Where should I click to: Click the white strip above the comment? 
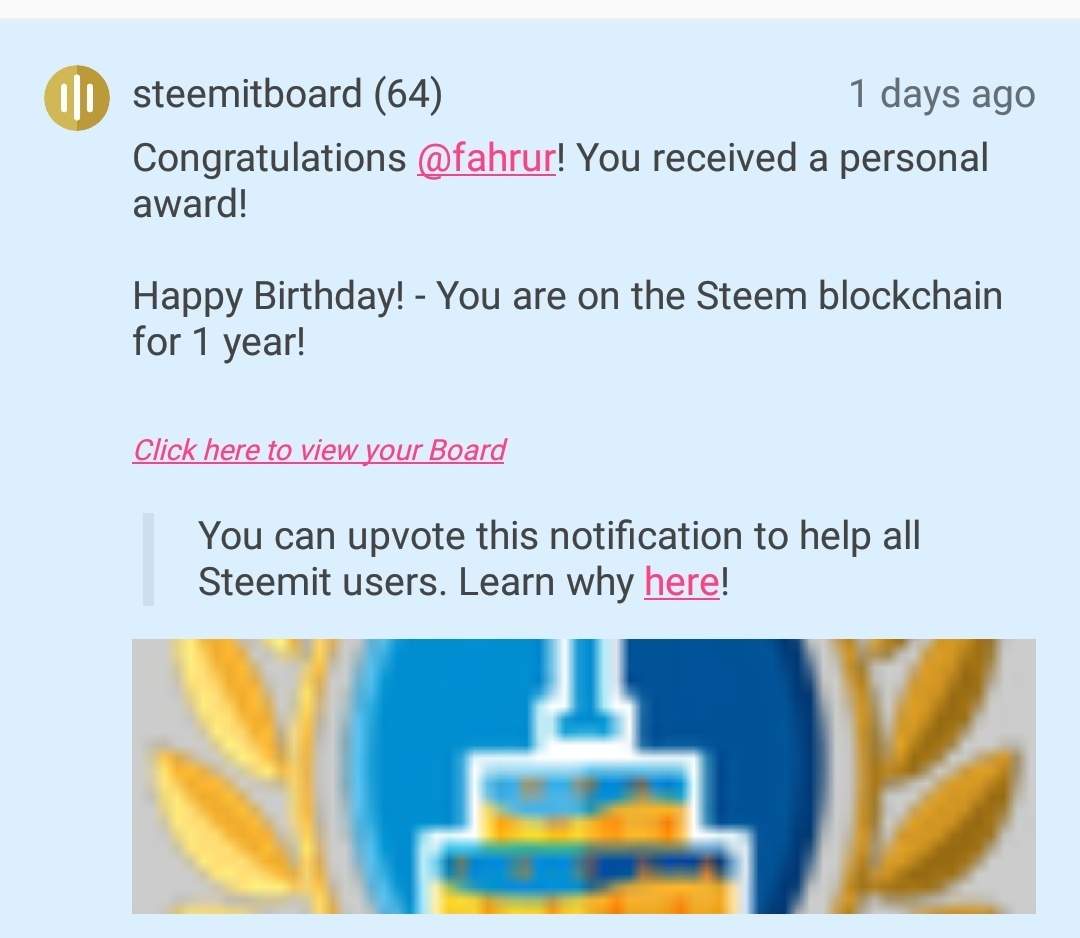(540, 8)
